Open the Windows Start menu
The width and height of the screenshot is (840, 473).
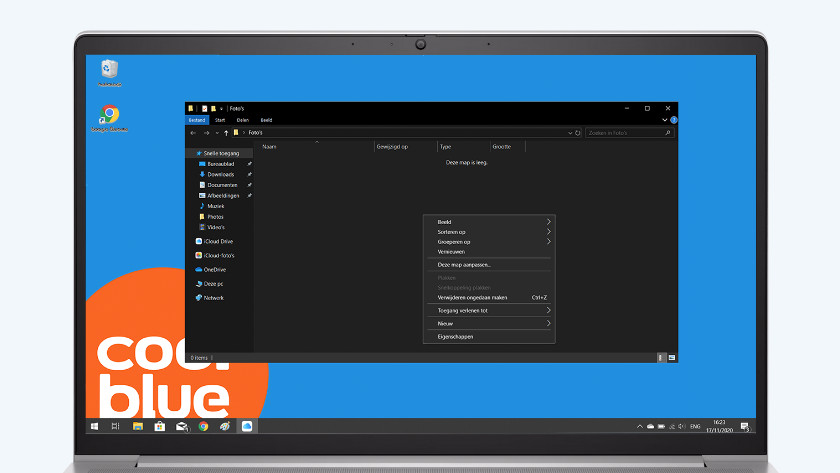point(94,426)
